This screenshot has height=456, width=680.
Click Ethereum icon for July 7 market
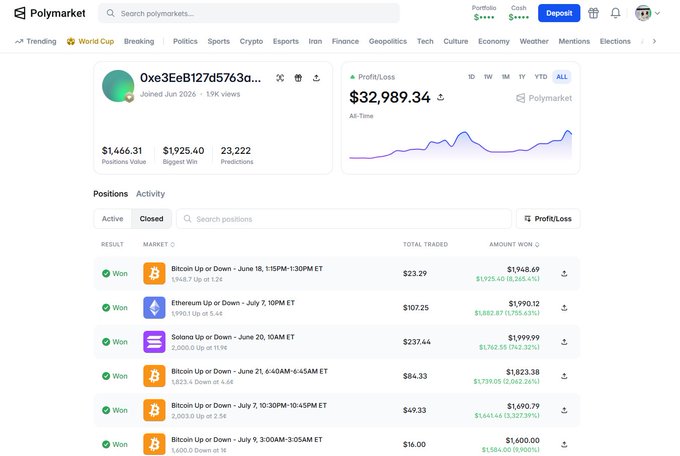(154, 308)
